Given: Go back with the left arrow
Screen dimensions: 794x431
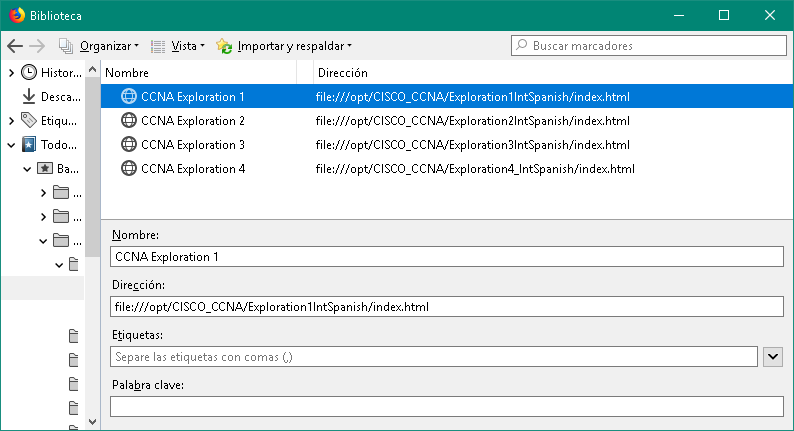Looking at the screenshot, I should (15, 46).
